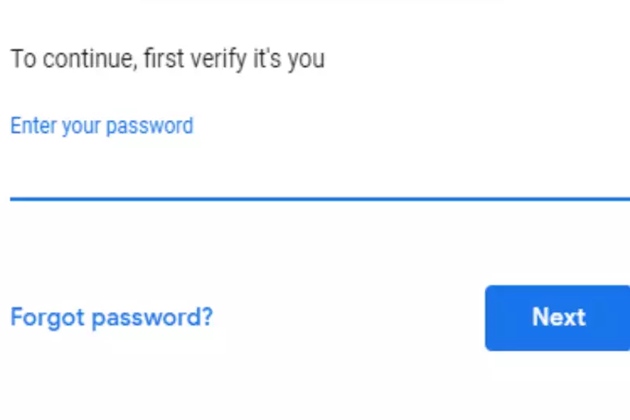
Task: Click the "verify it's you" portion of the heading
Action: [x=268, y=58]
